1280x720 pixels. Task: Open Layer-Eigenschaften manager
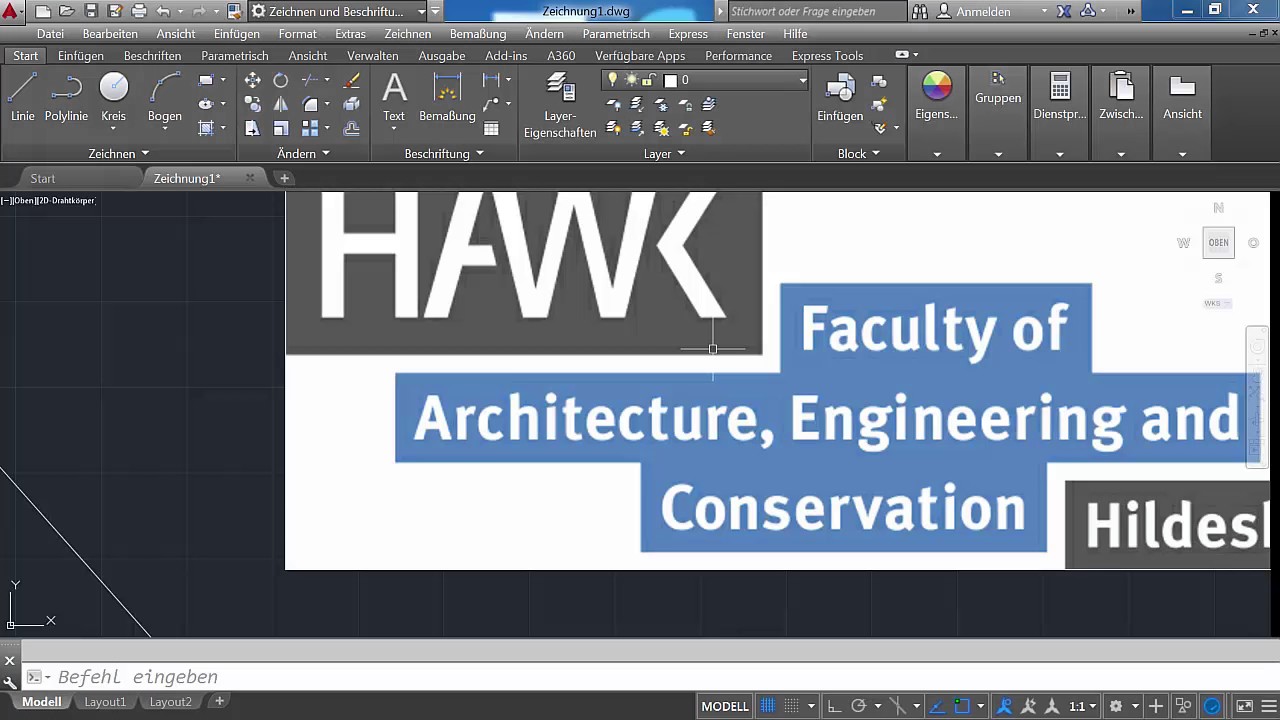[x=560, y=106]
